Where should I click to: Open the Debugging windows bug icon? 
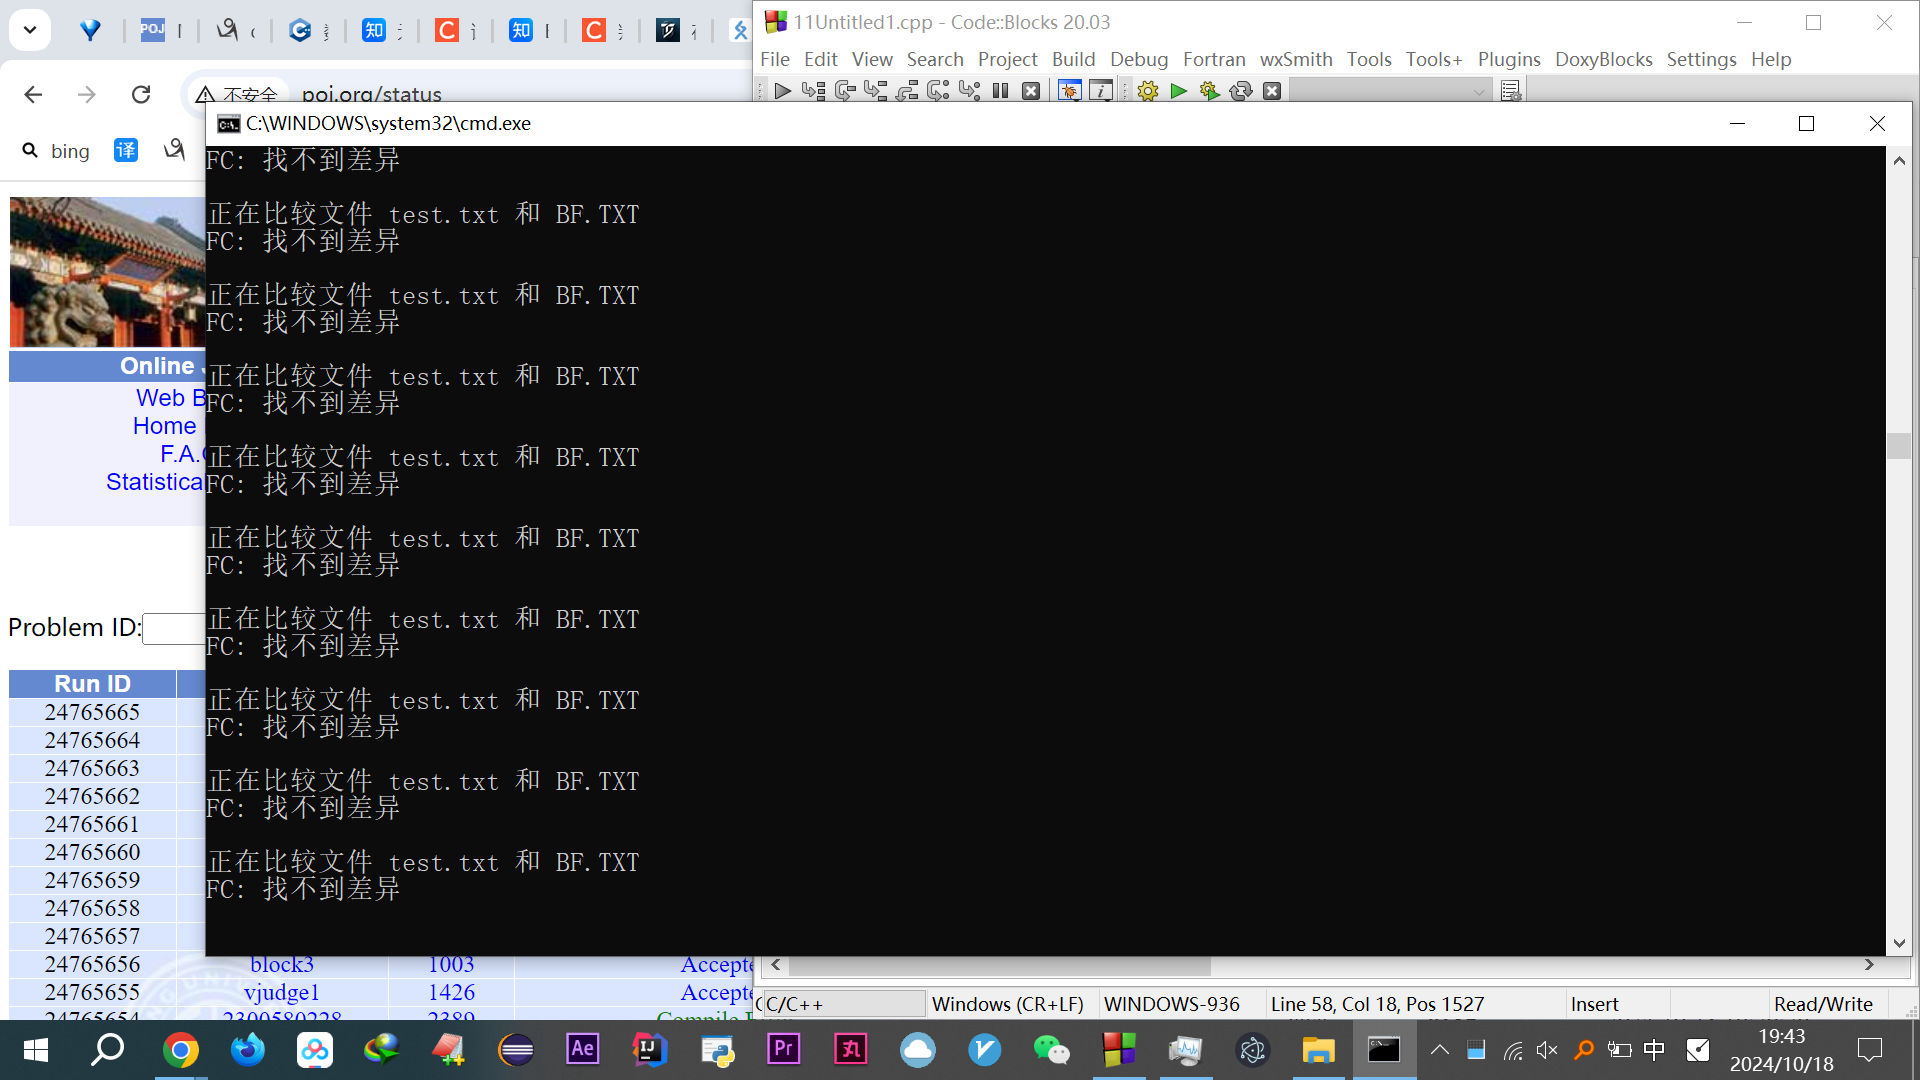pos(1069,91)
